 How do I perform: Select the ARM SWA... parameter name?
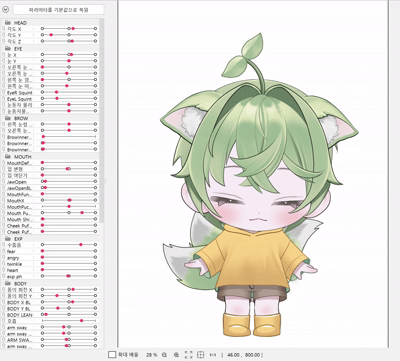(x=20, y=340)
